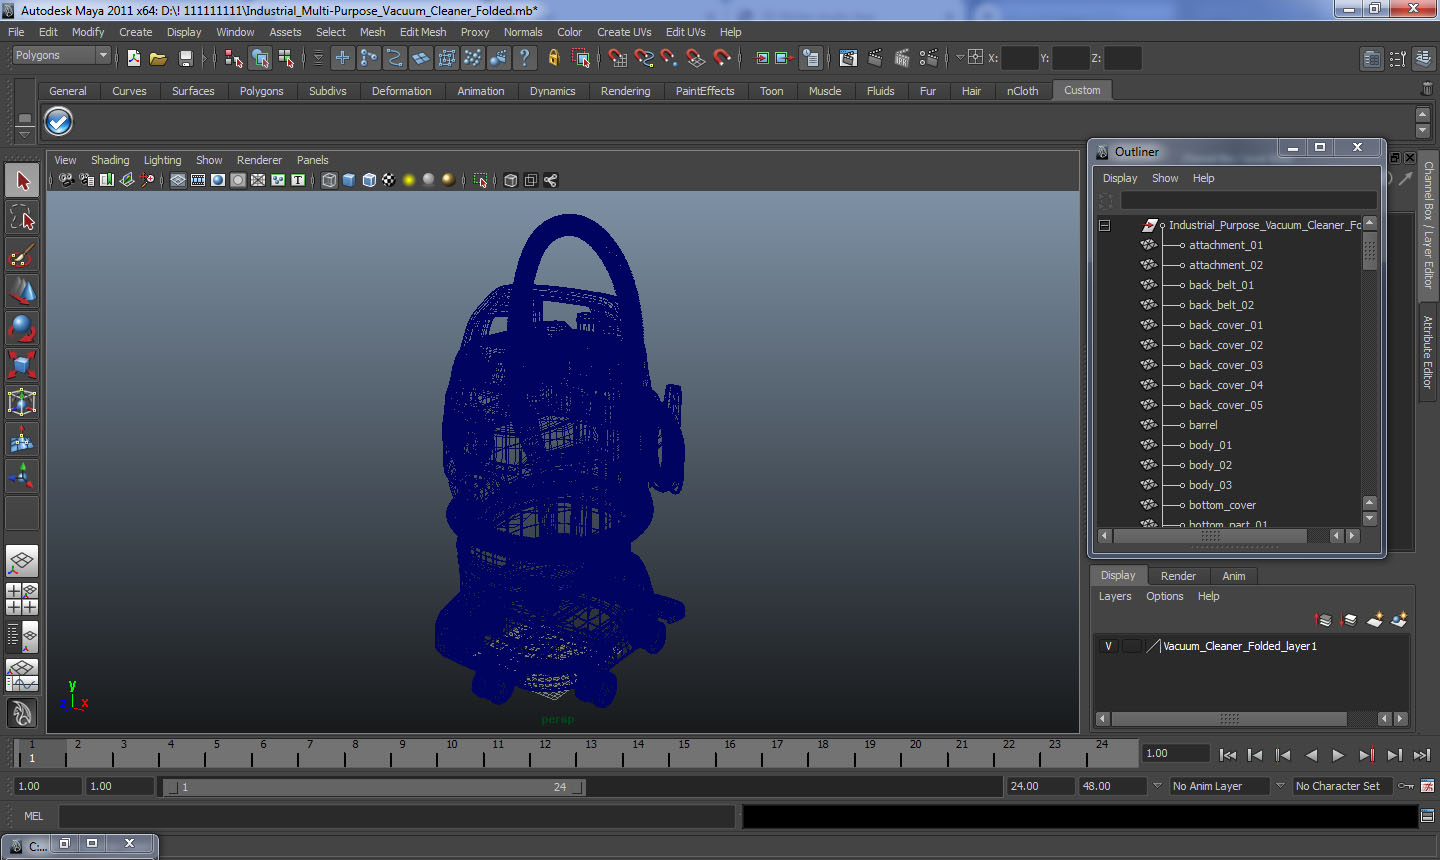Open the shelf options arrow menu
Viewport: 1440px width, 860px height.
(x=25, y=133)
